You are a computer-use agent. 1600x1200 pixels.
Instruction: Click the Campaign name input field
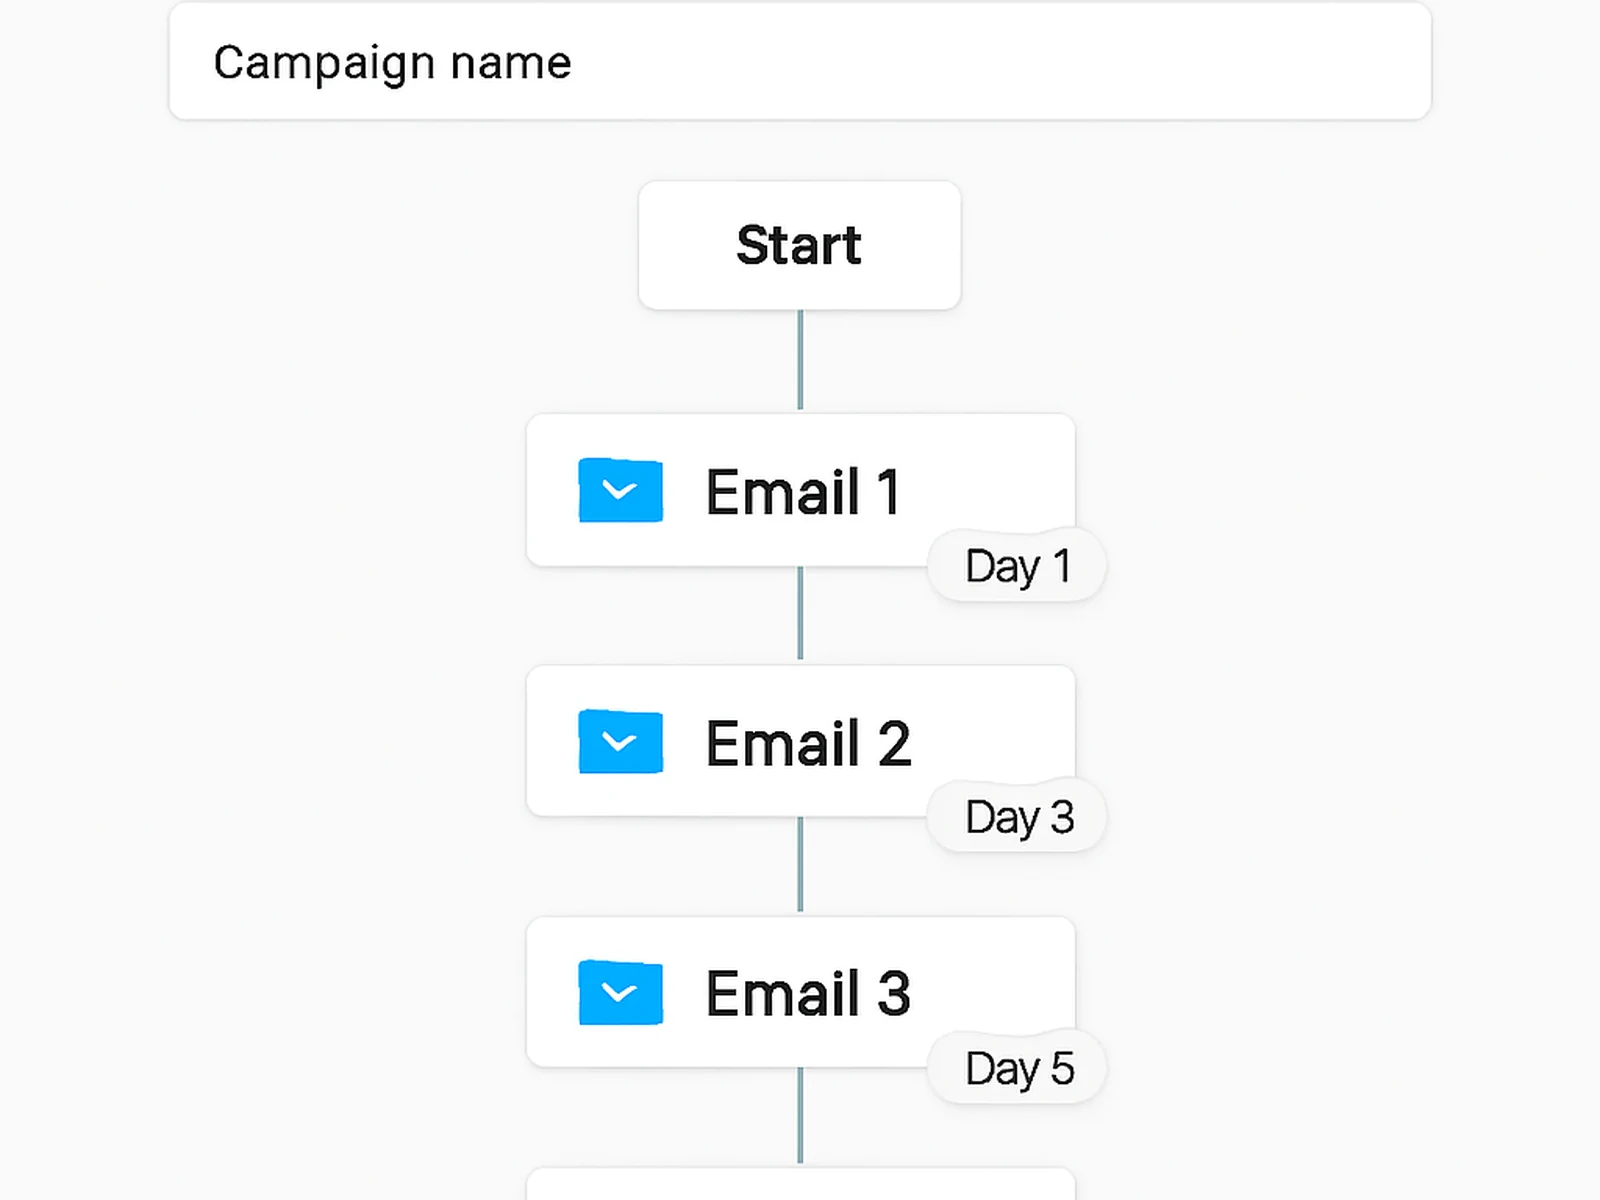pos(800,62)
